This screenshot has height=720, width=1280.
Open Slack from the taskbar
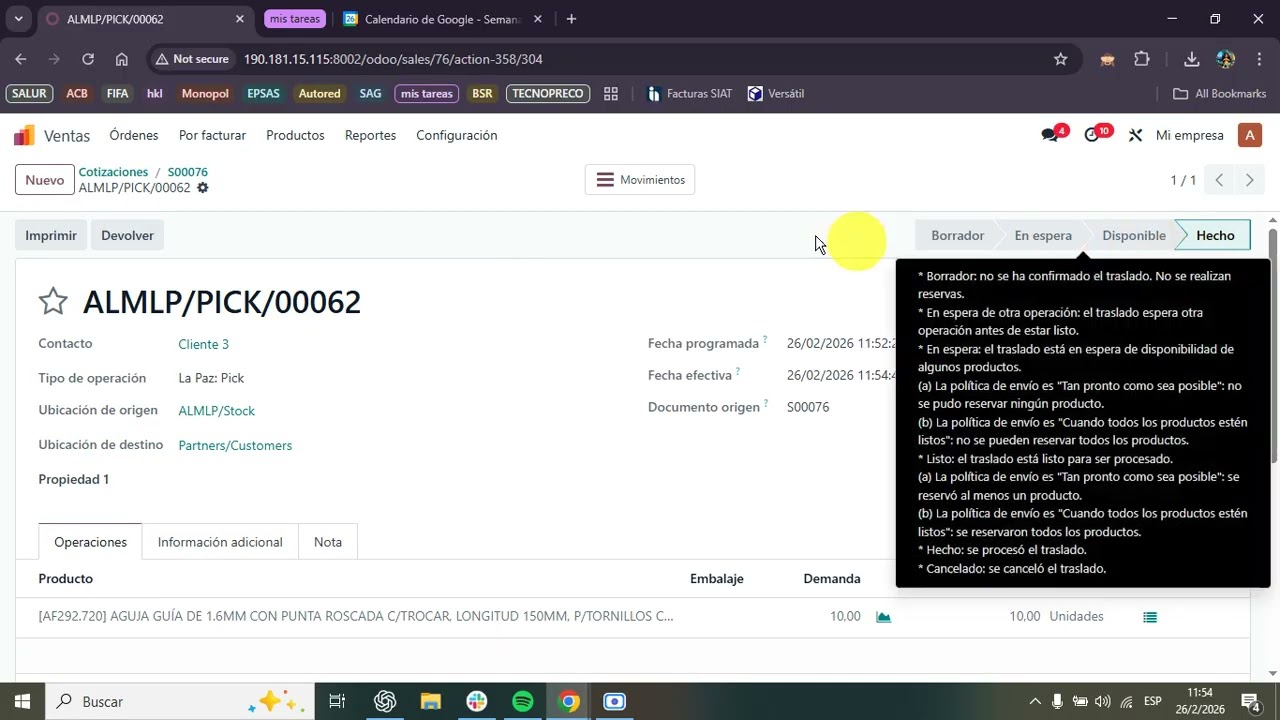coord(477,701)
